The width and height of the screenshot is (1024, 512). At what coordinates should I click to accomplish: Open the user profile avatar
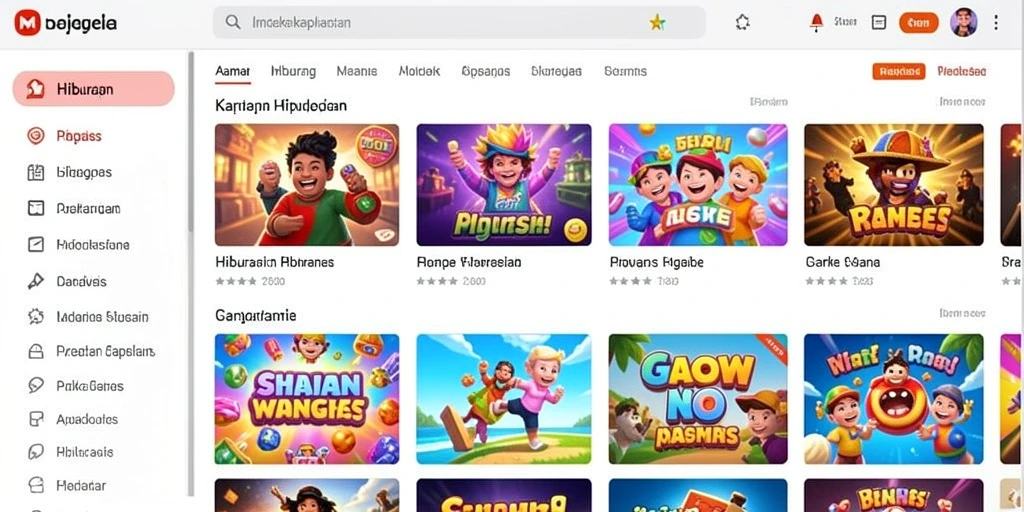963,22
